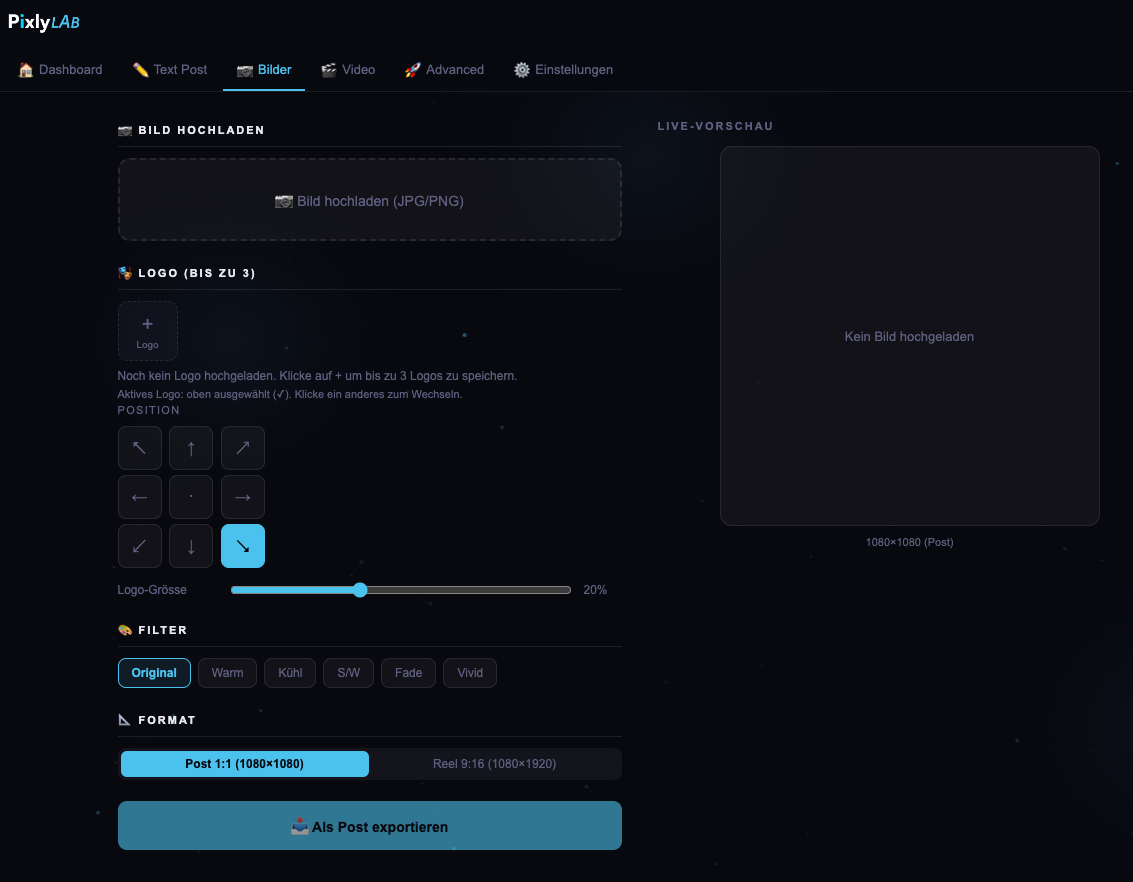Apply the Fade filter
The height and width of the screenshot is (882, 1133).
pyautogui.click(x=408, y=673)
